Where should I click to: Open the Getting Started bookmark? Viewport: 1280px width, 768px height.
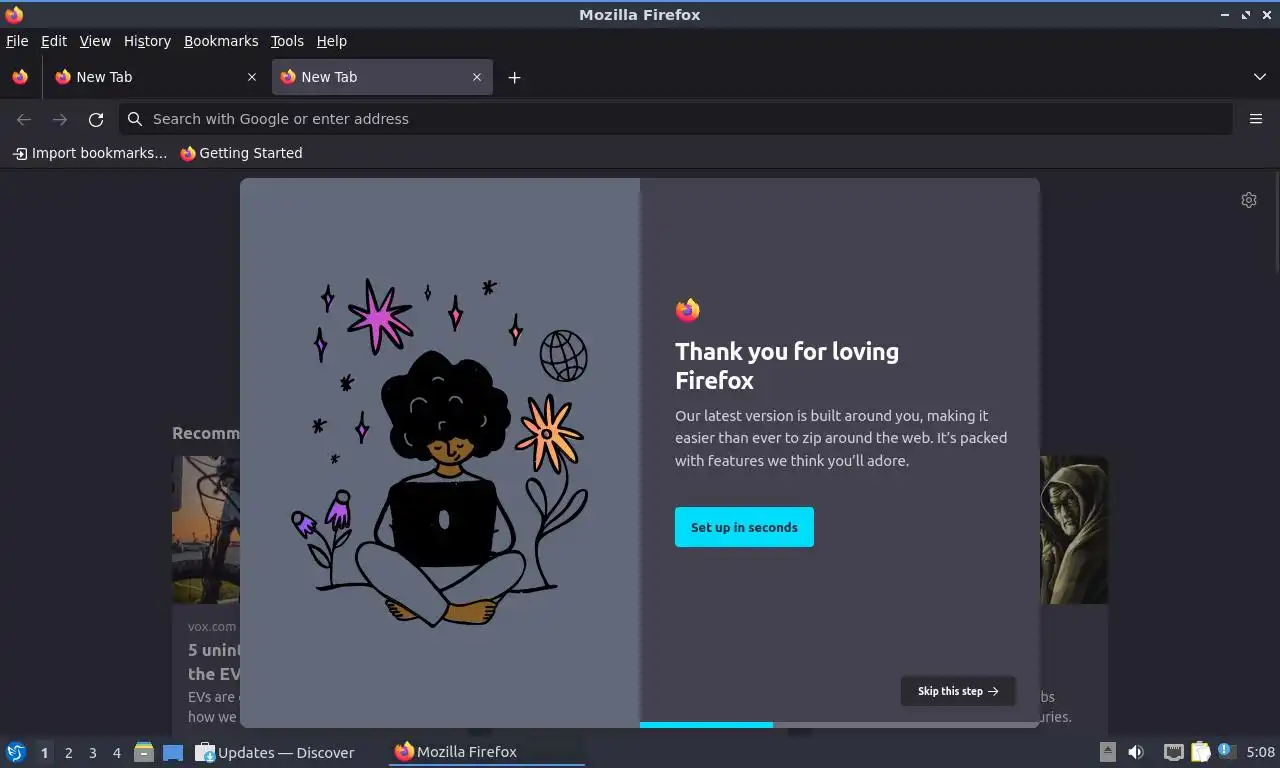click(241, 153)
